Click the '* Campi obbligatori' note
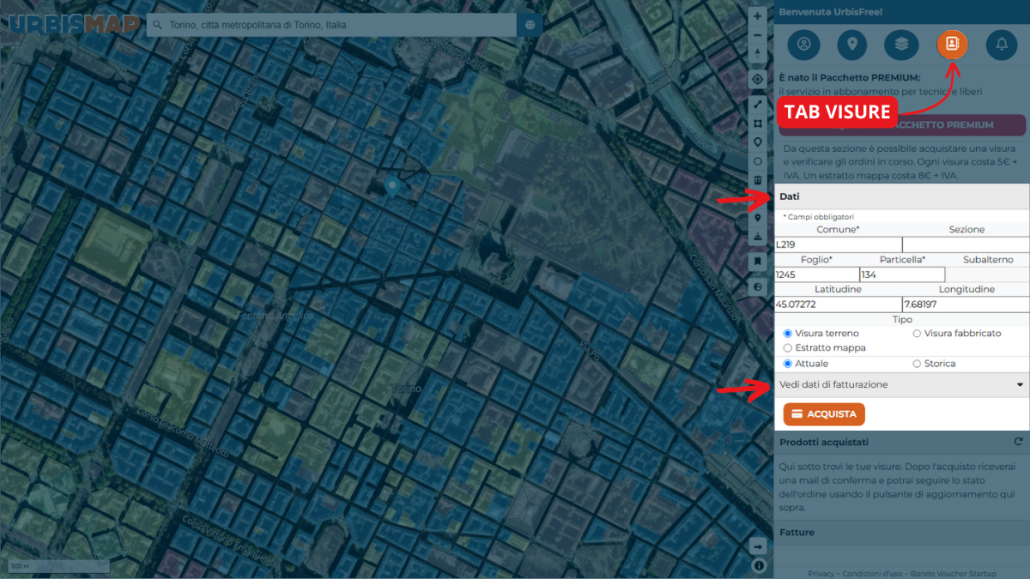Viewport: 1030px width, 579px height. pyautogui.click(x=818, y=217)
